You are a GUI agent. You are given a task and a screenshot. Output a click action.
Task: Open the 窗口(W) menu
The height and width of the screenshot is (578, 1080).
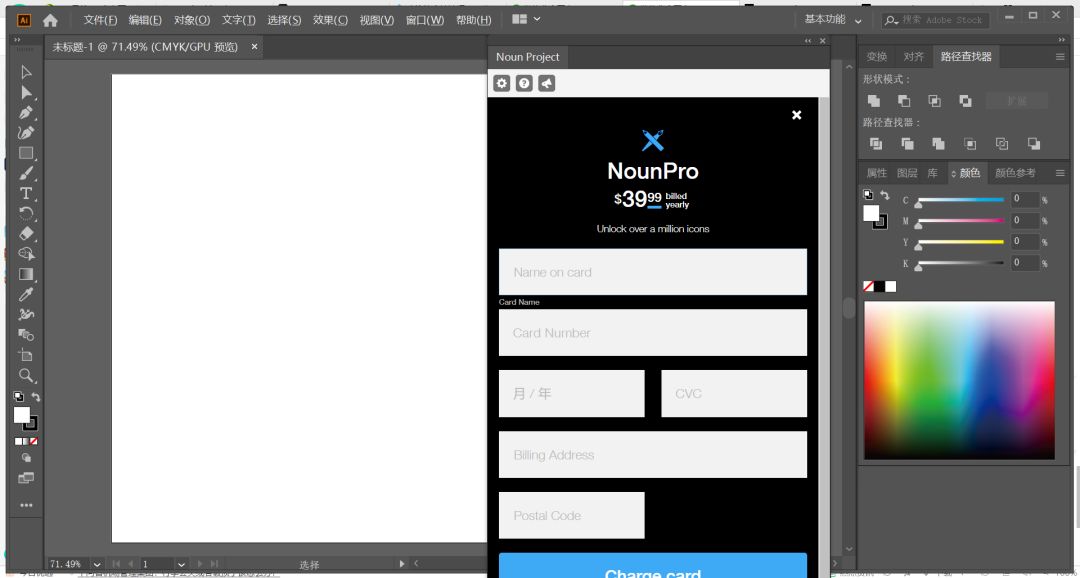tap(425, 20)
